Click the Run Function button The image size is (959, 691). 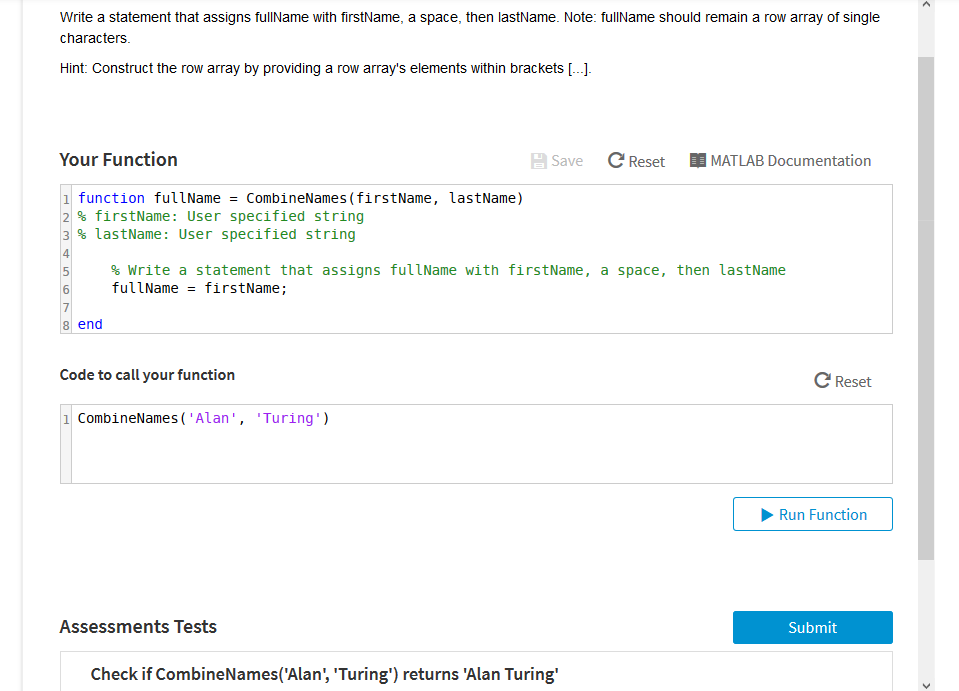coord(812,513)
